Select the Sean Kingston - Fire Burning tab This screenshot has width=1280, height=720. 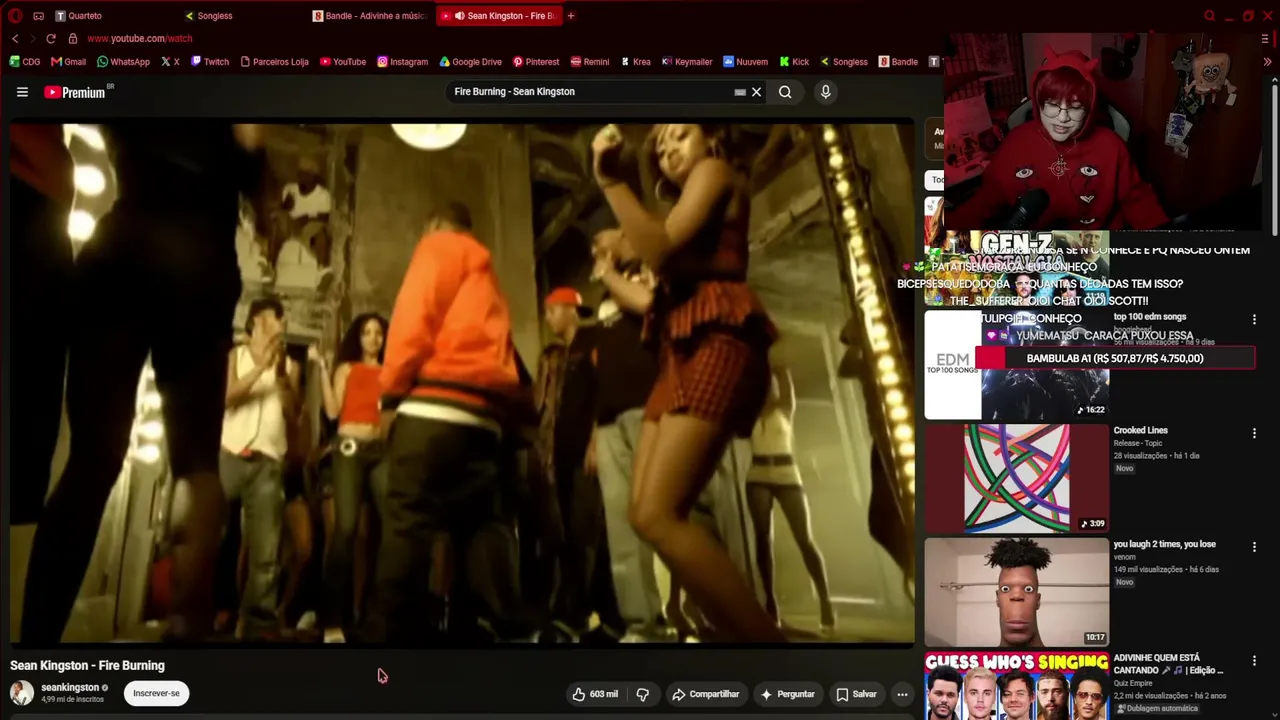click(x=499, y=16)
